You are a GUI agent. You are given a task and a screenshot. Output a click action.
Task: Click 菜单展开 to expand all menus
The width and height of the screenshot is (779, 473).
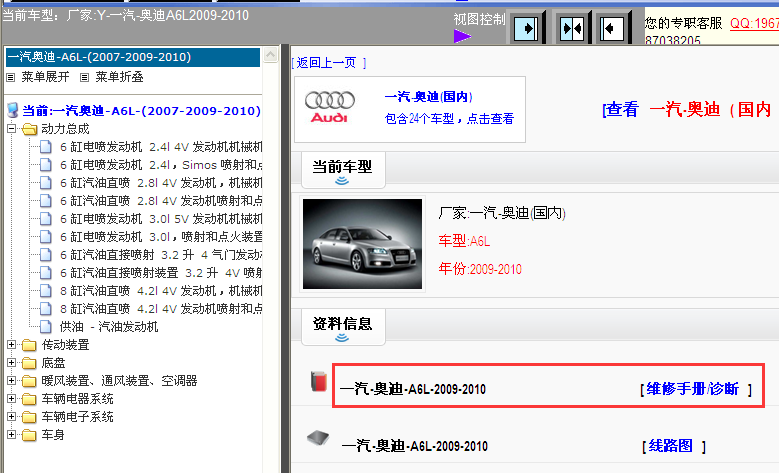pos(45,77)
